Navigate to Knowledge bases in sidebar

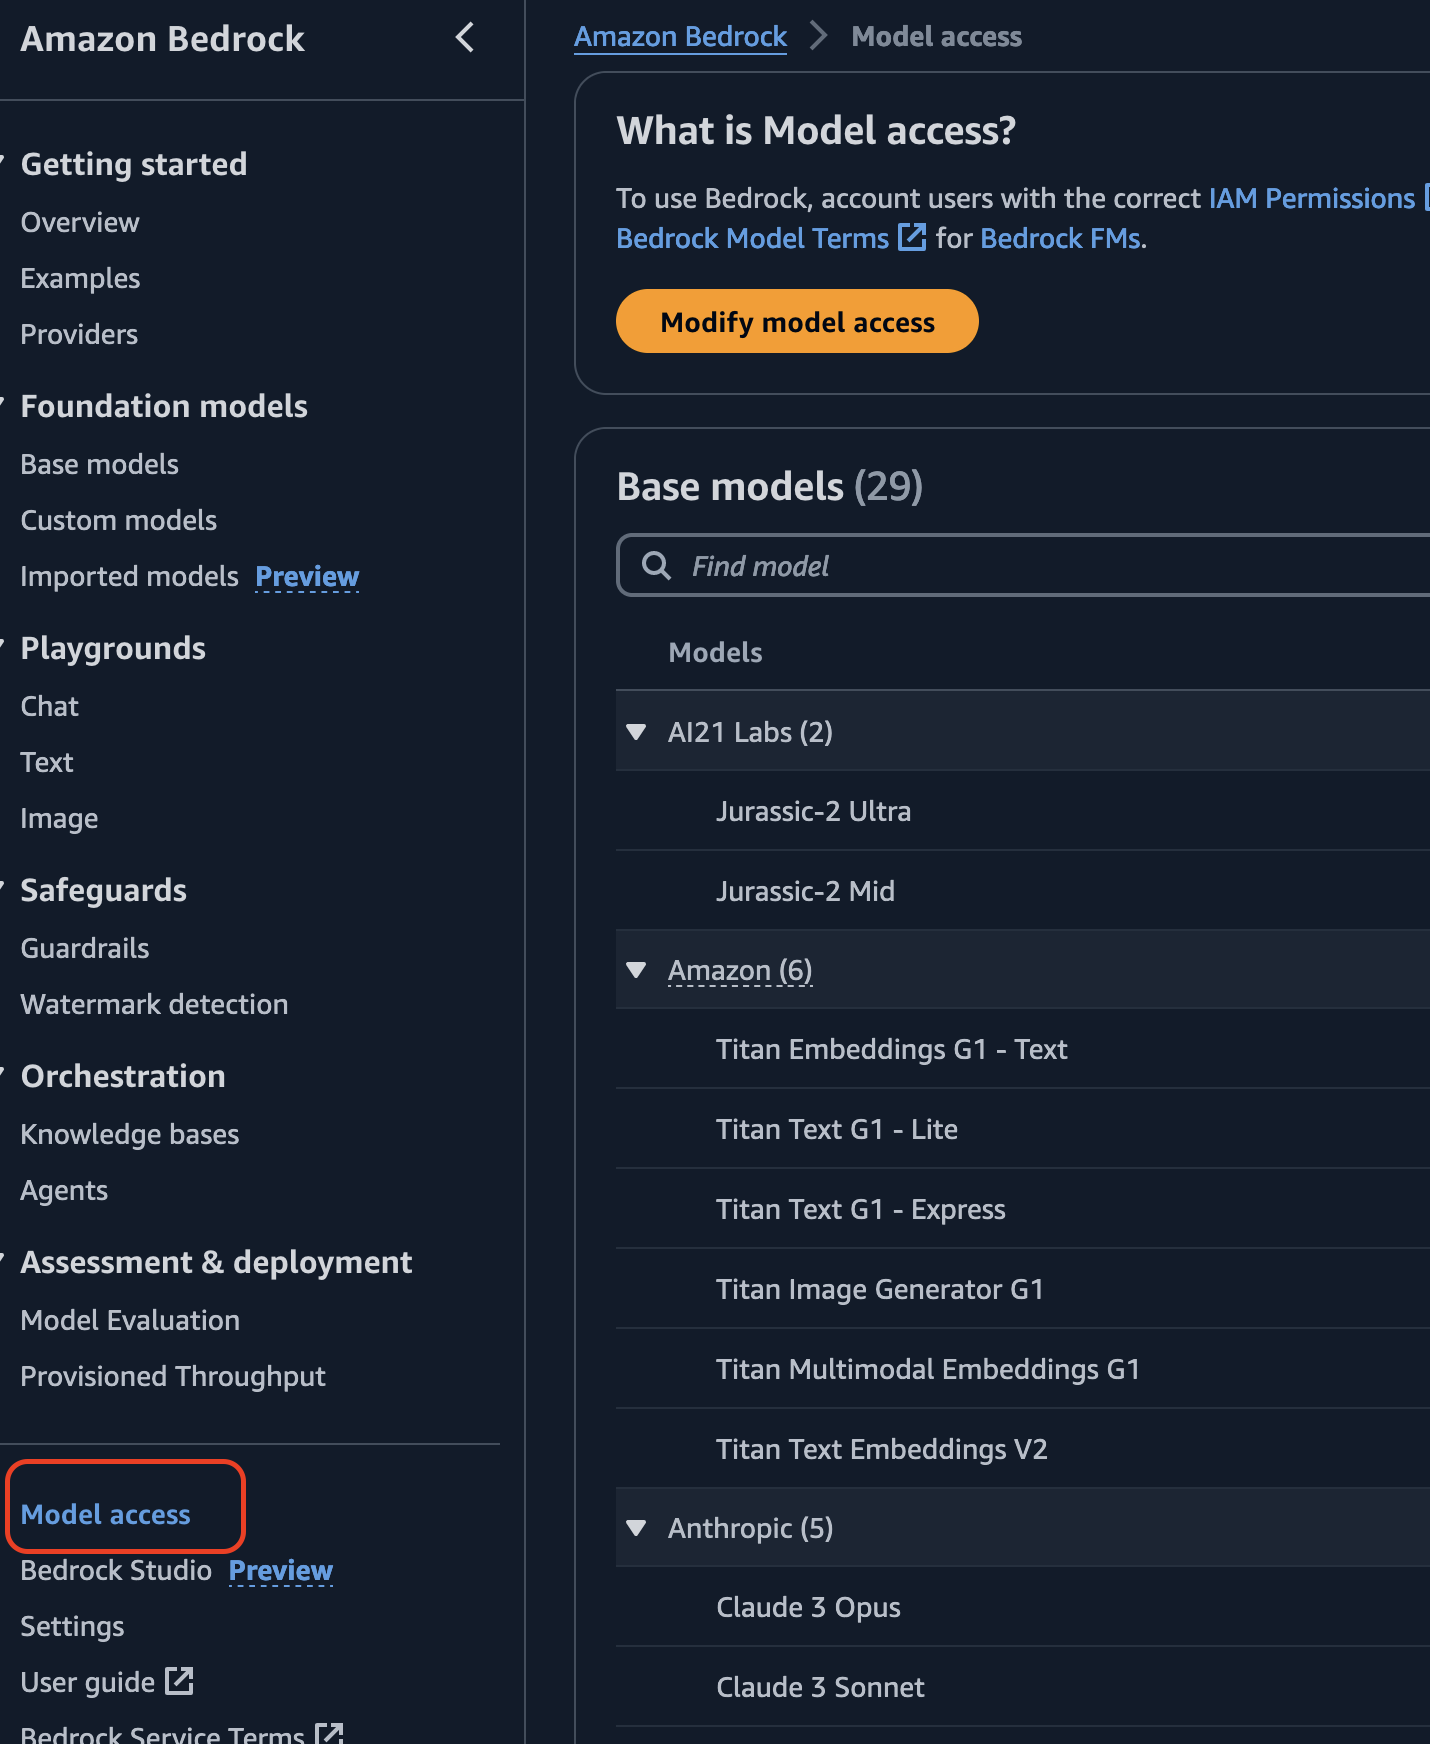point(130,1134)
